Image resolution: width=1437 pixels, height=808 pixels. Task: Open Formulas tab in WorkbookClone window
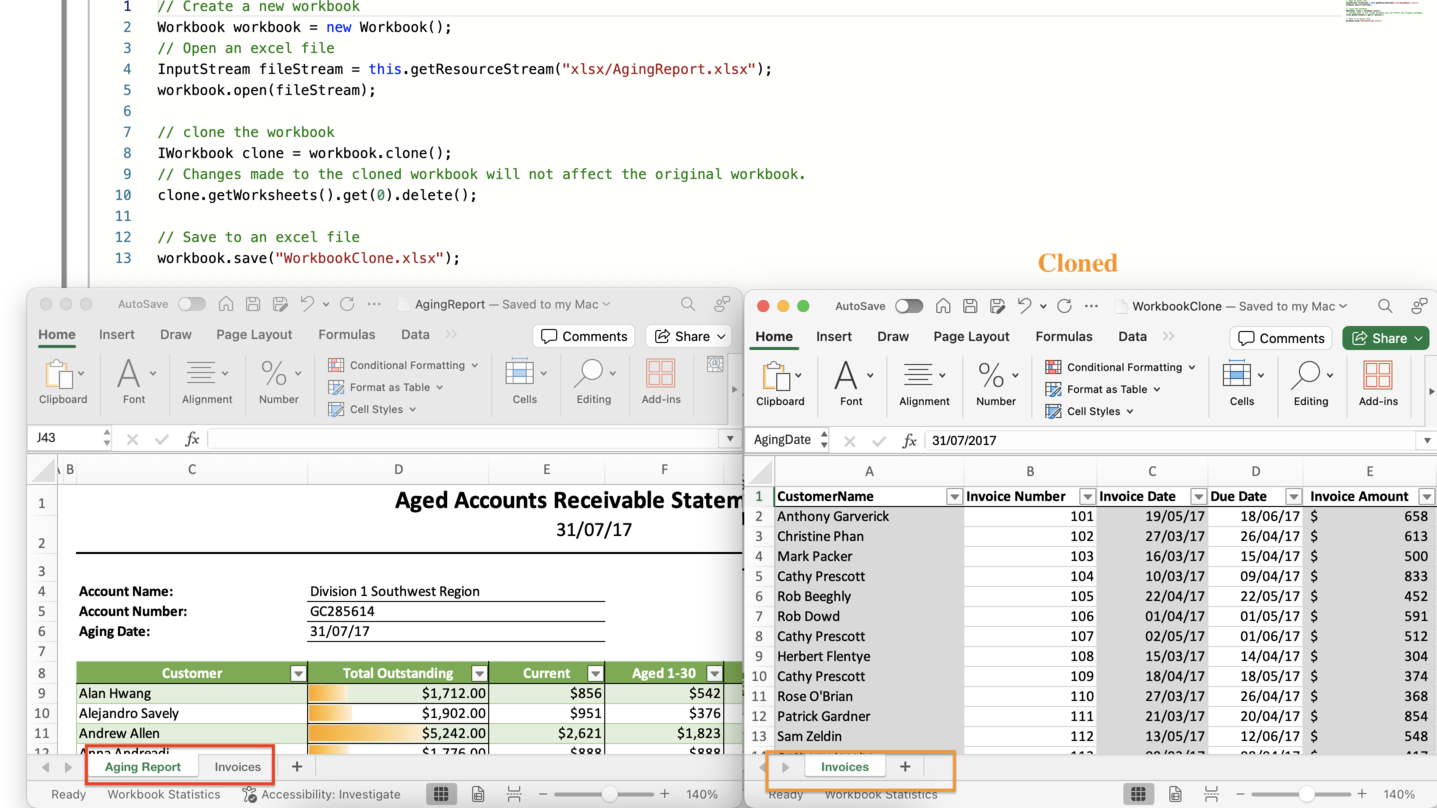click(1064, 337)
